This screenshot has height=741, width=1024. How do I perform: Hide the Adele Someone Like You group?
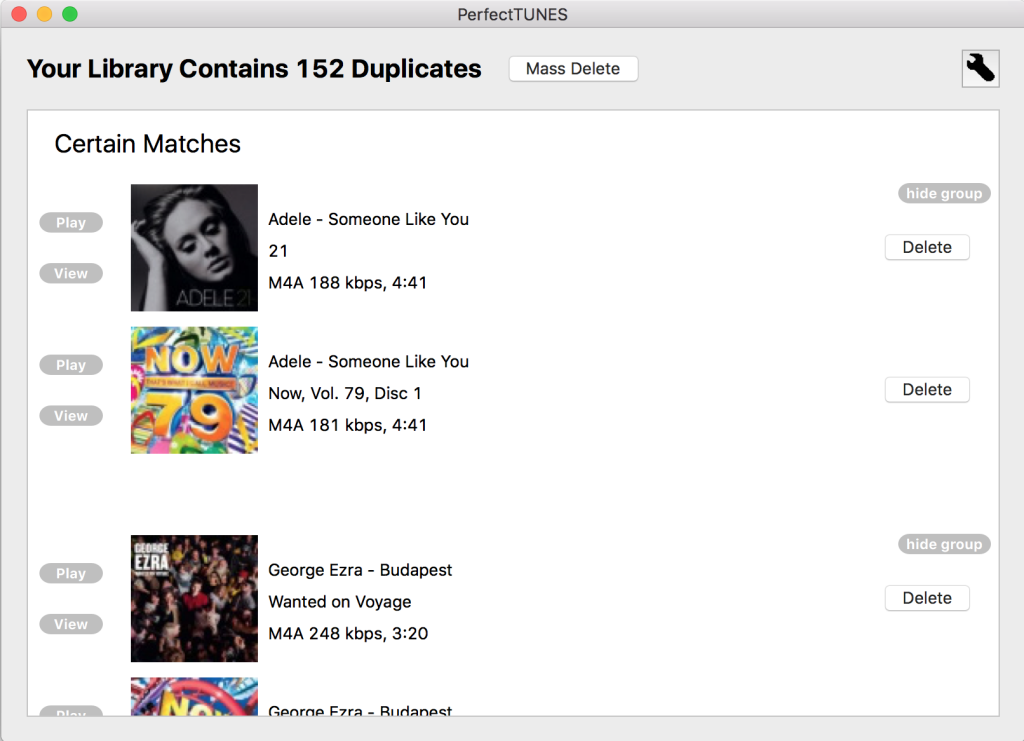944,193
